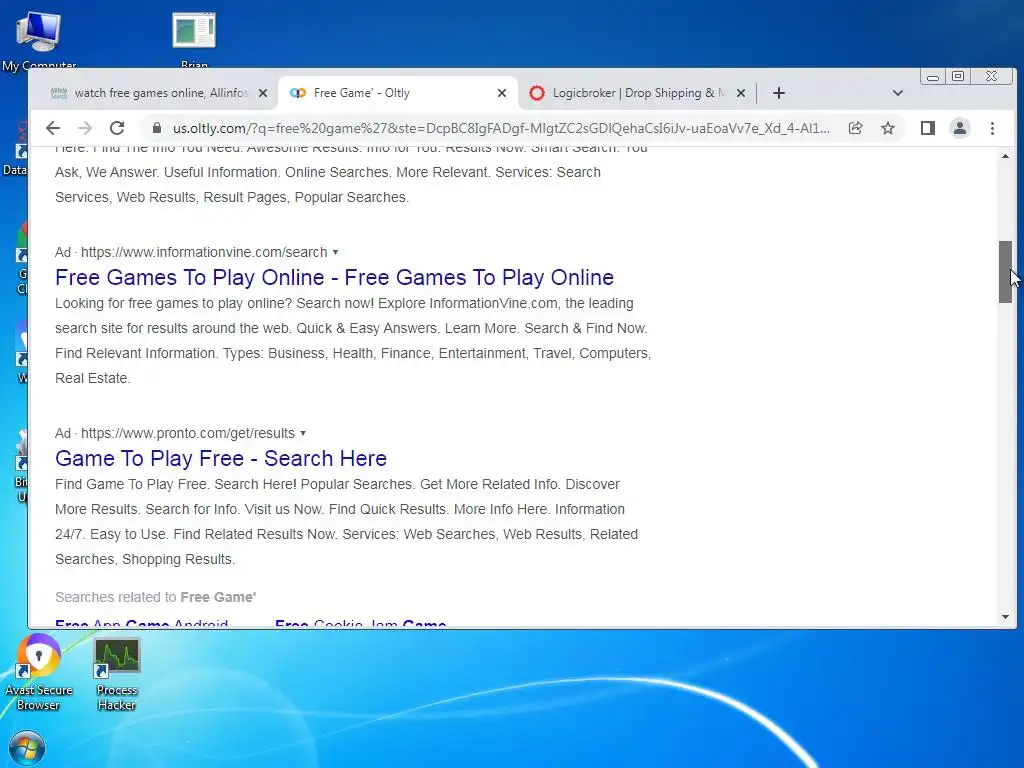Open 'Free Games To Play Online' ad link
1024x768 pixels.
pos(334,278)
